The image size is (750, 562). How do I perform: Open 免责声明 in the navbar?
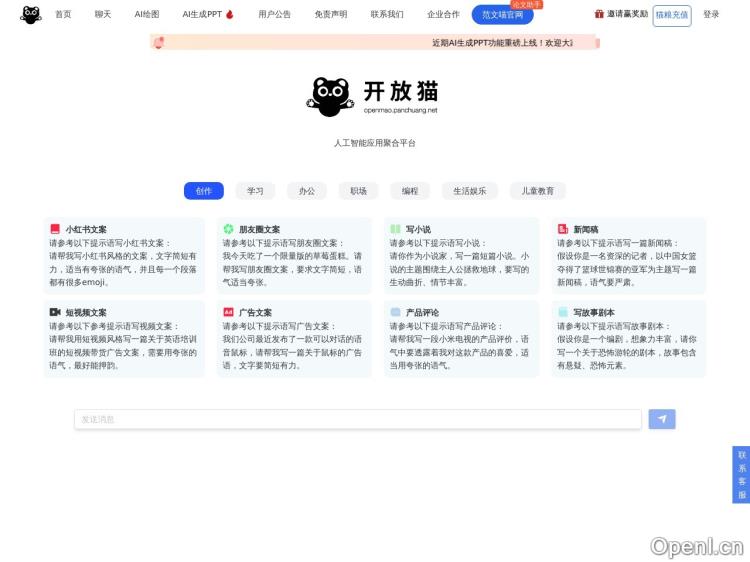point(331,14)
